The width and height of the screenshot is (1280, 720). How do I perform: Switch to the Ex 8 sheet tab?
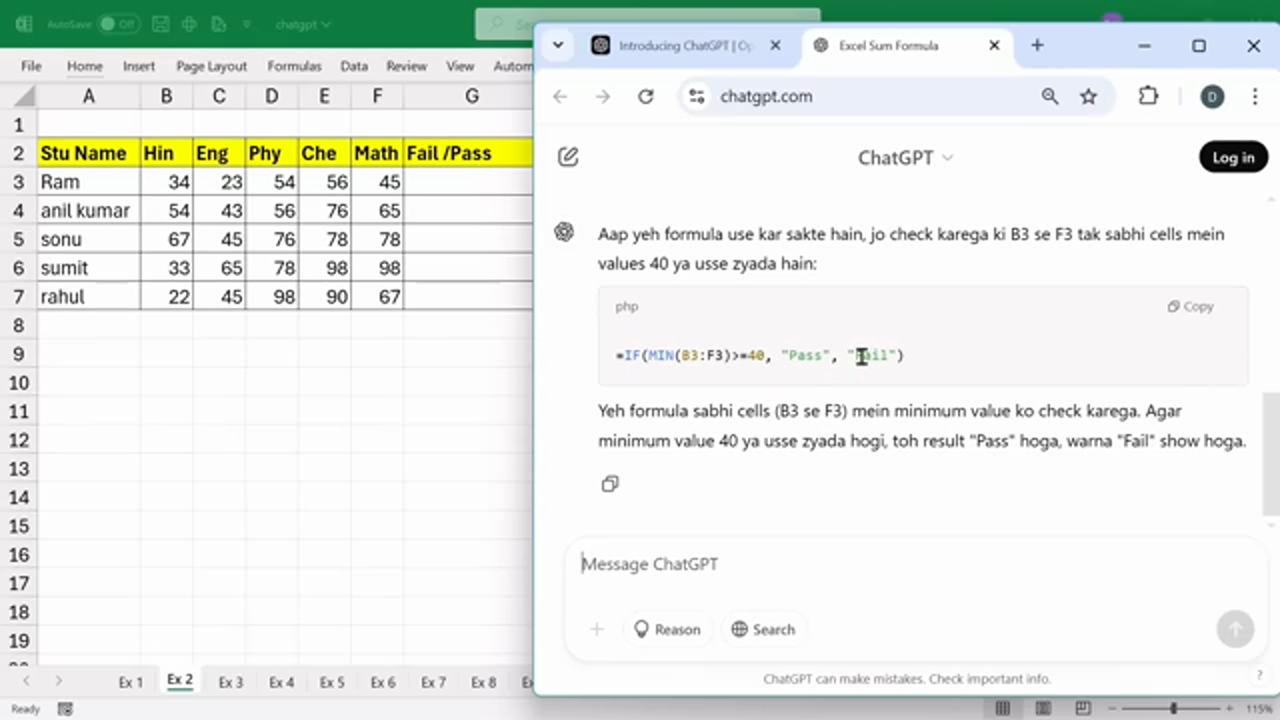(484, 682)
